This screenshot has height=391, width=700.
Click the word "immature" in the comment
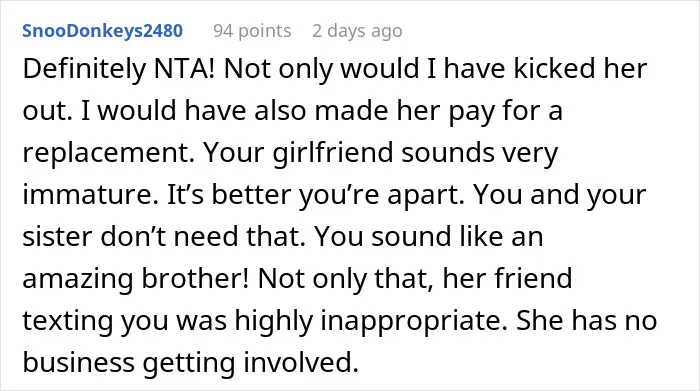[x=90, y=195]
